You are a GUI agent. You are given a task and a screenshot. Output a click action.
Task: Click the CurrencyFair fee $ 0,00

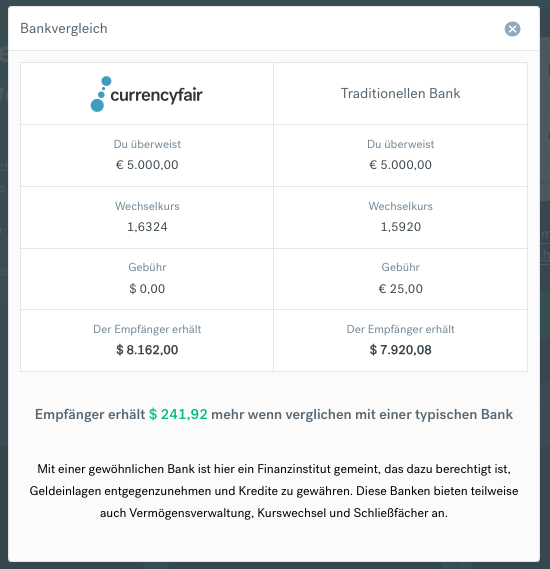click(147, 289)
